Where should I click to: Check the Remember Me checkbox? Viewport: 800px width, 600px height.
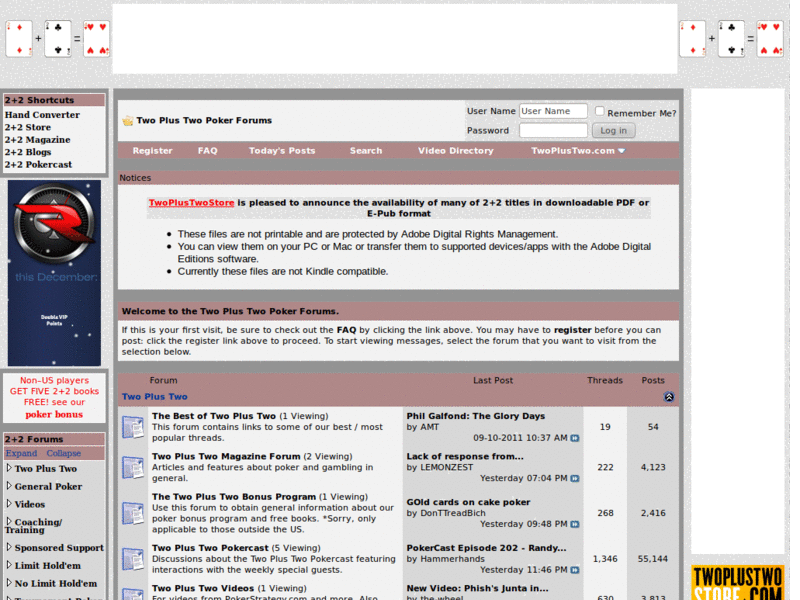[x=599, y=111]
